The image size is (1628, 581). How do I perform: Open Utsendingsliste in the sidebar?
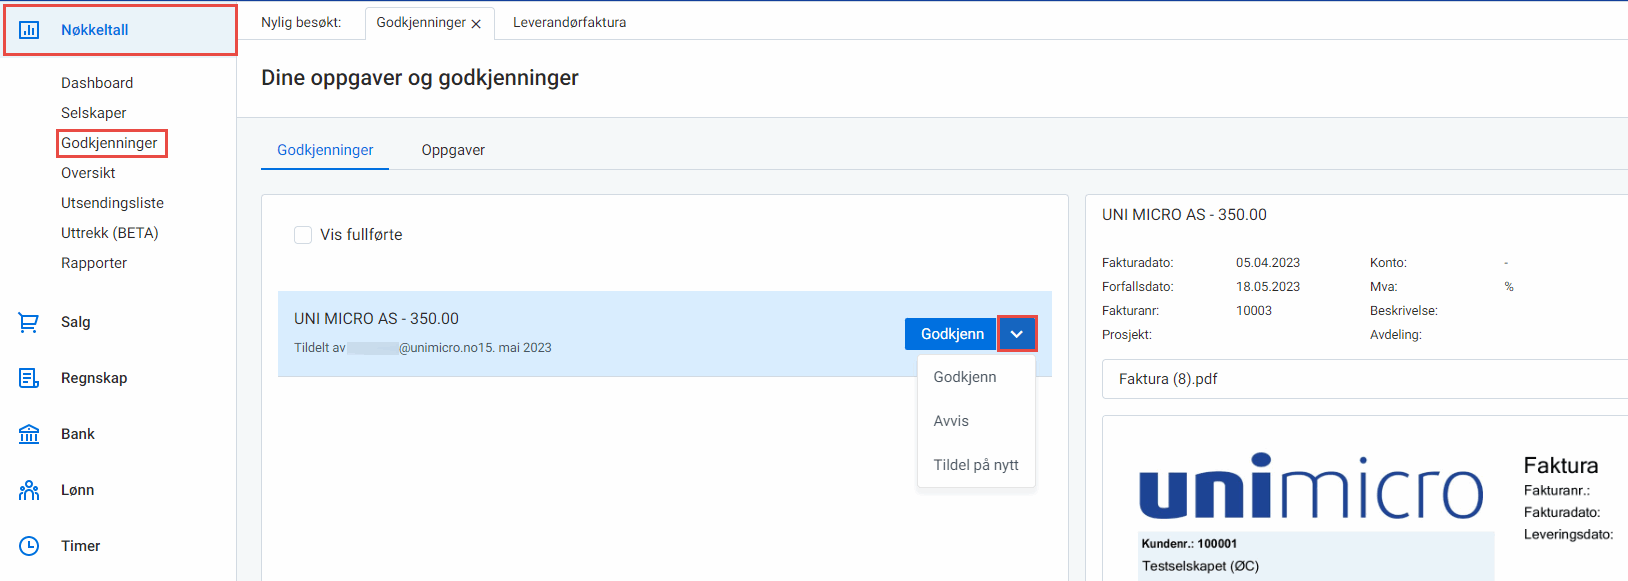(x=112, y=203)
